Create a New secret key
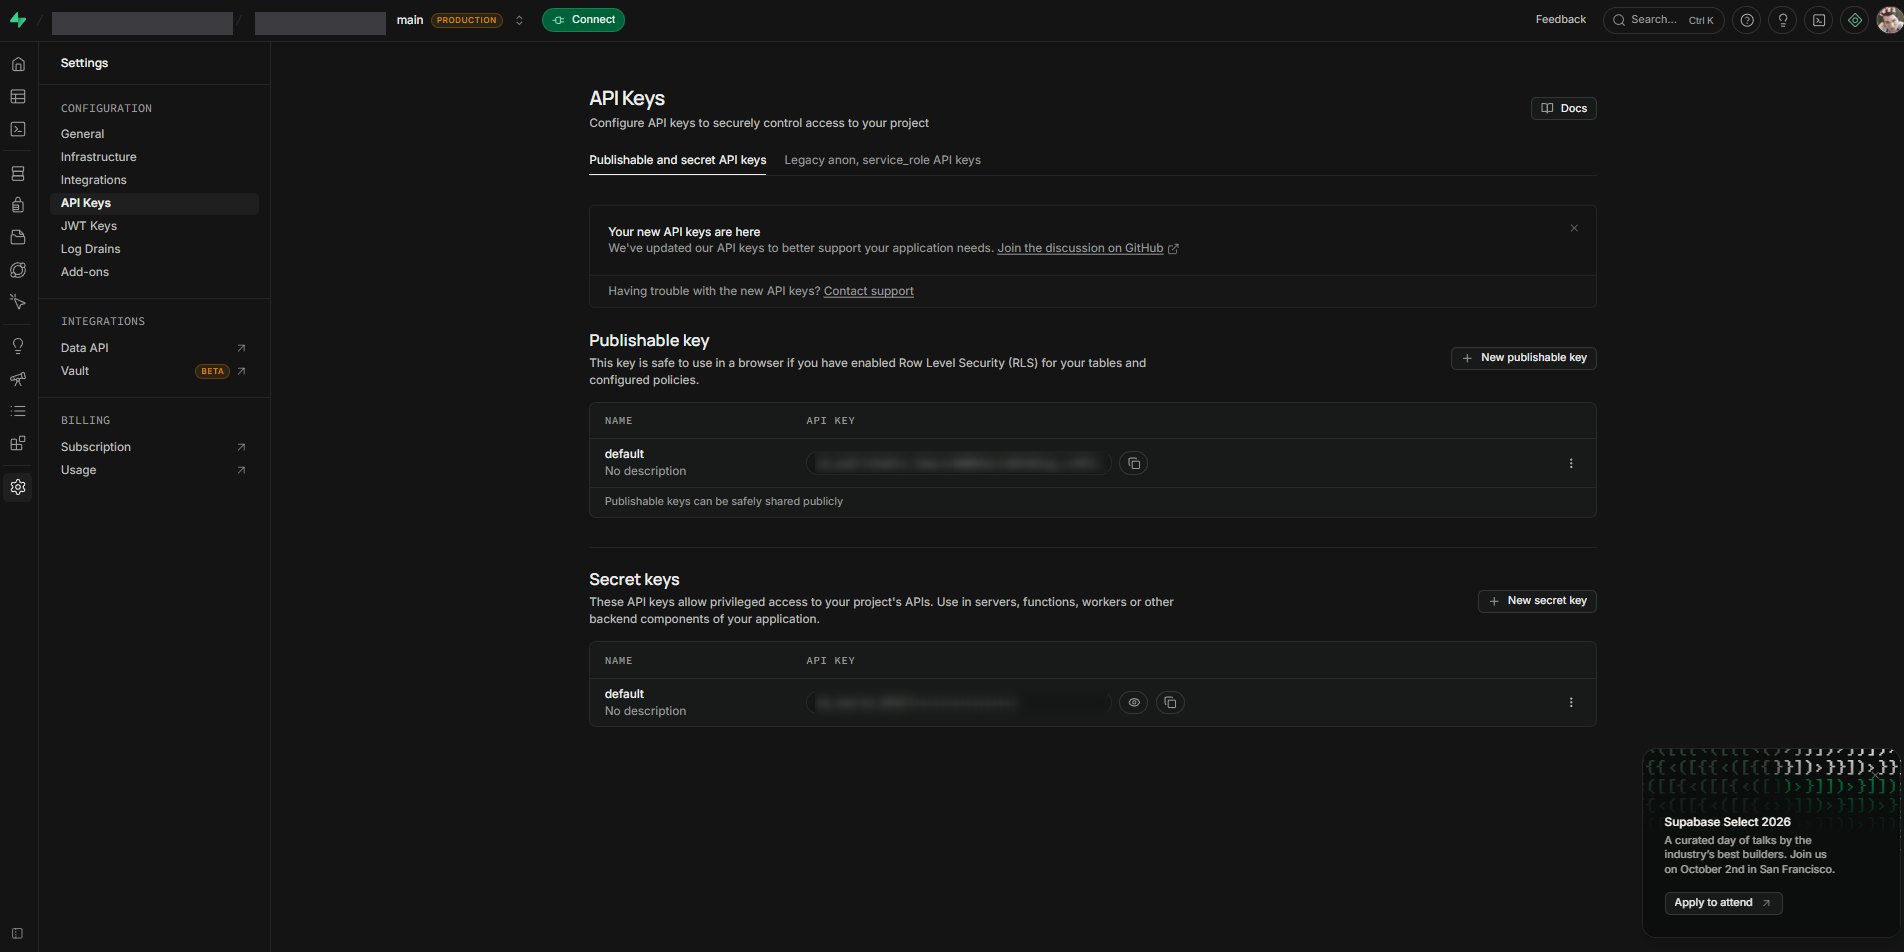The width and height of the screenshot is (1904, 952). pyautogui.click(x=1537, y=601)
